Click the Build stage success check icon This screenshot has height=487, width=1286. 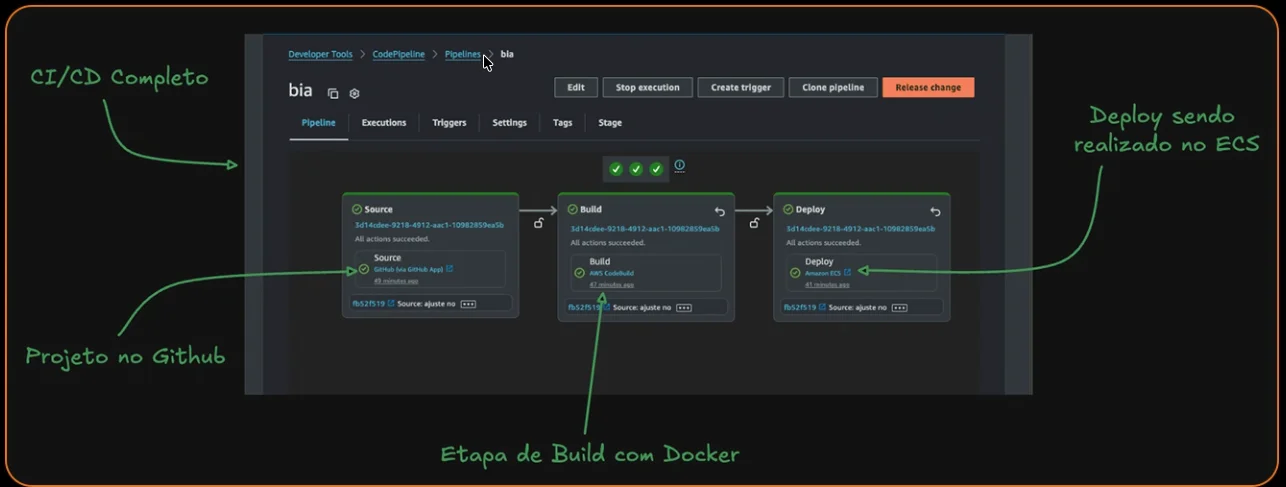(573, 209)
